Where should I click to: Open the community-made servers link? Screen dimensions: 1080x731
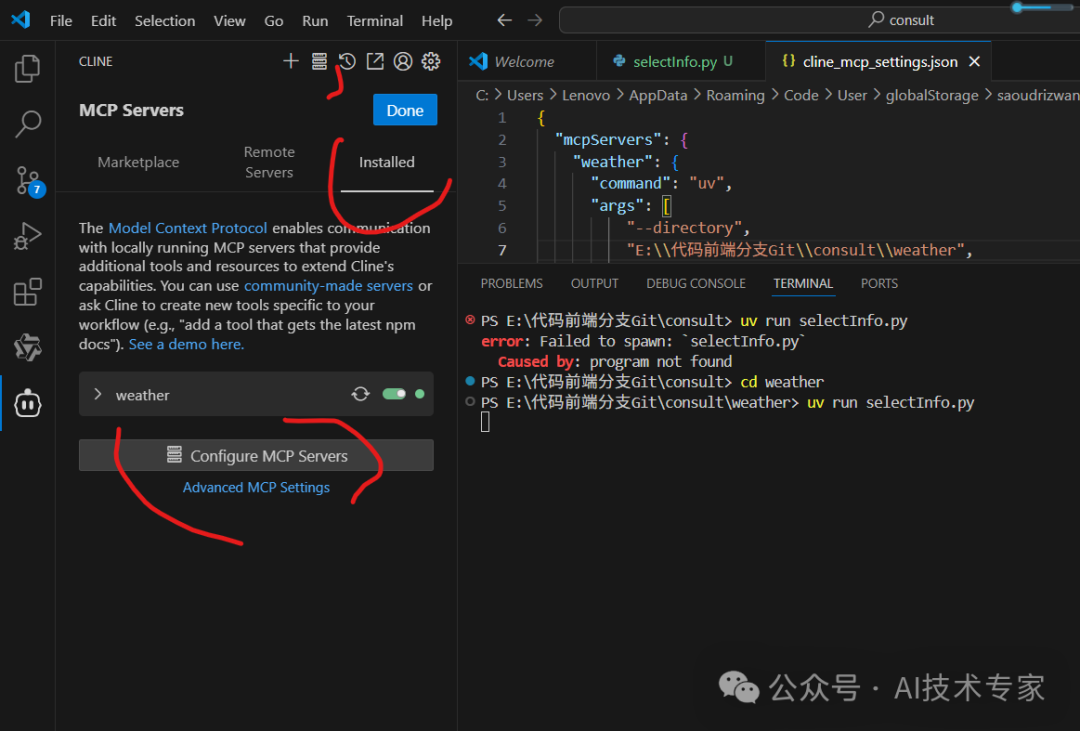point(328,286)
